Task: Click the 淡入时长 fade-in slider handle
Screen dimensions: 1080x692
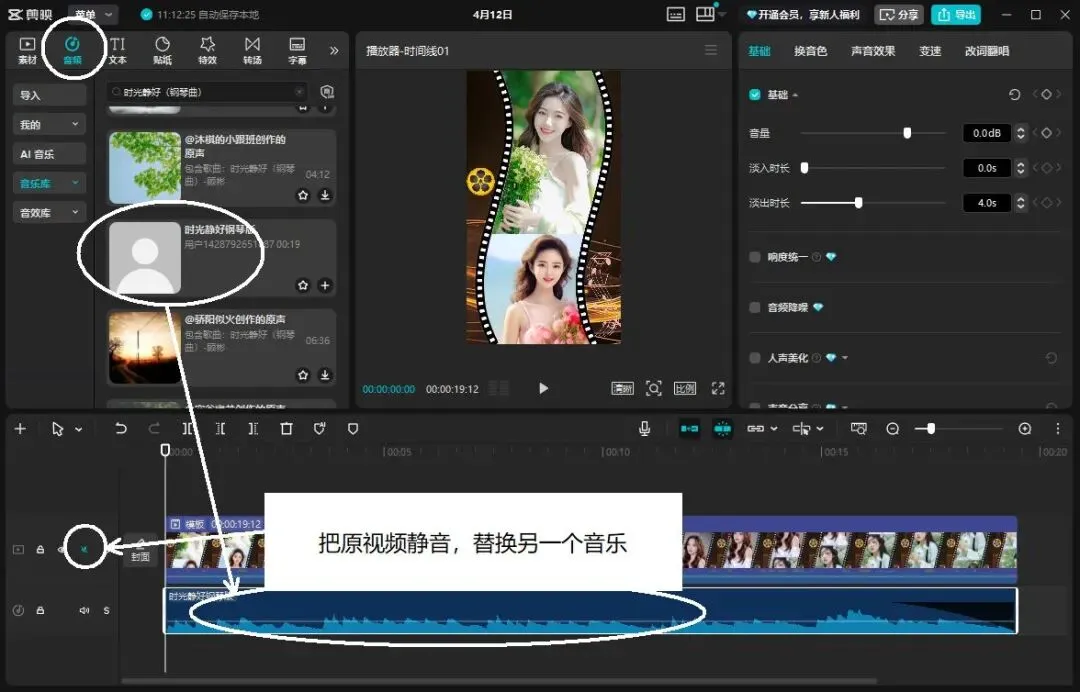Action: 804,168
